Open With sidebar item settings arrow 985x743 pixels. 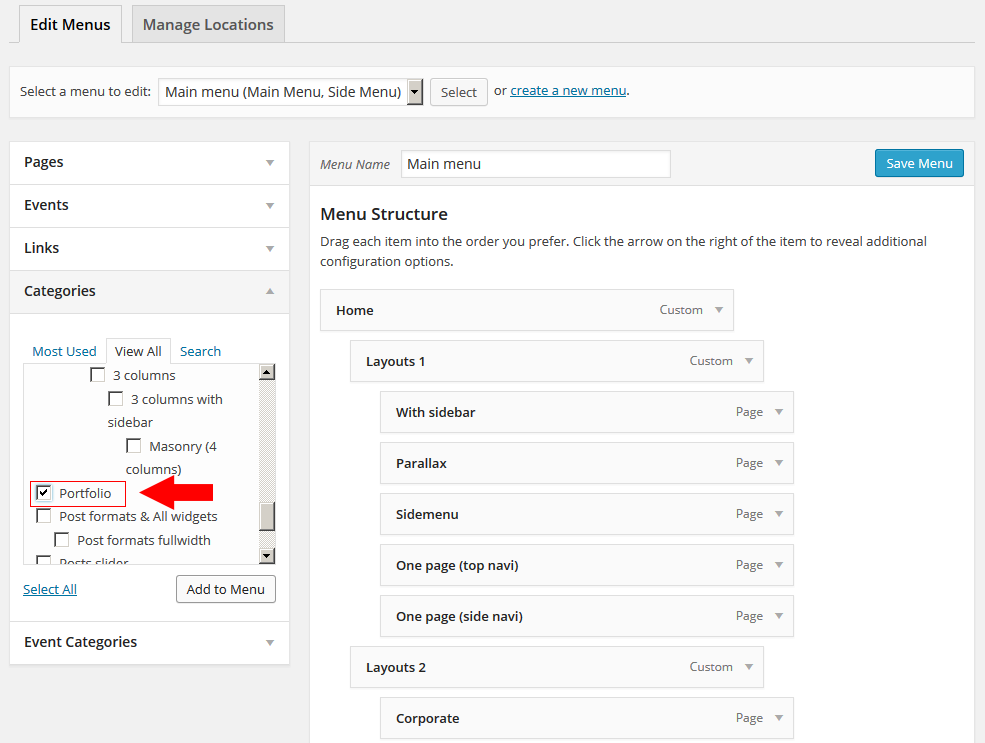click(778, 412)
